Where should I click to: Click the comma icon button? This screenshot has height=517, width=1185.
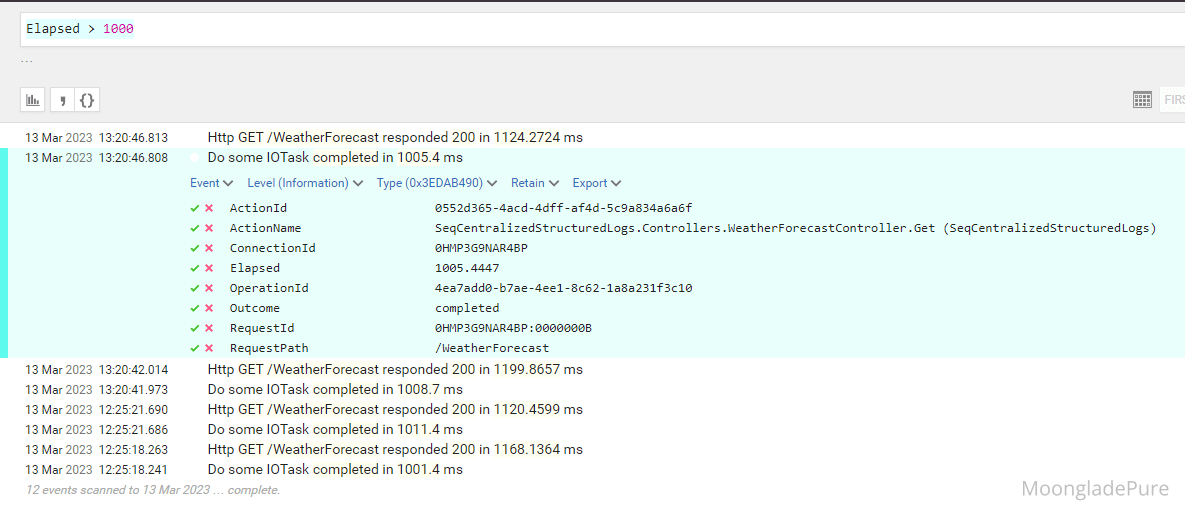62,100
